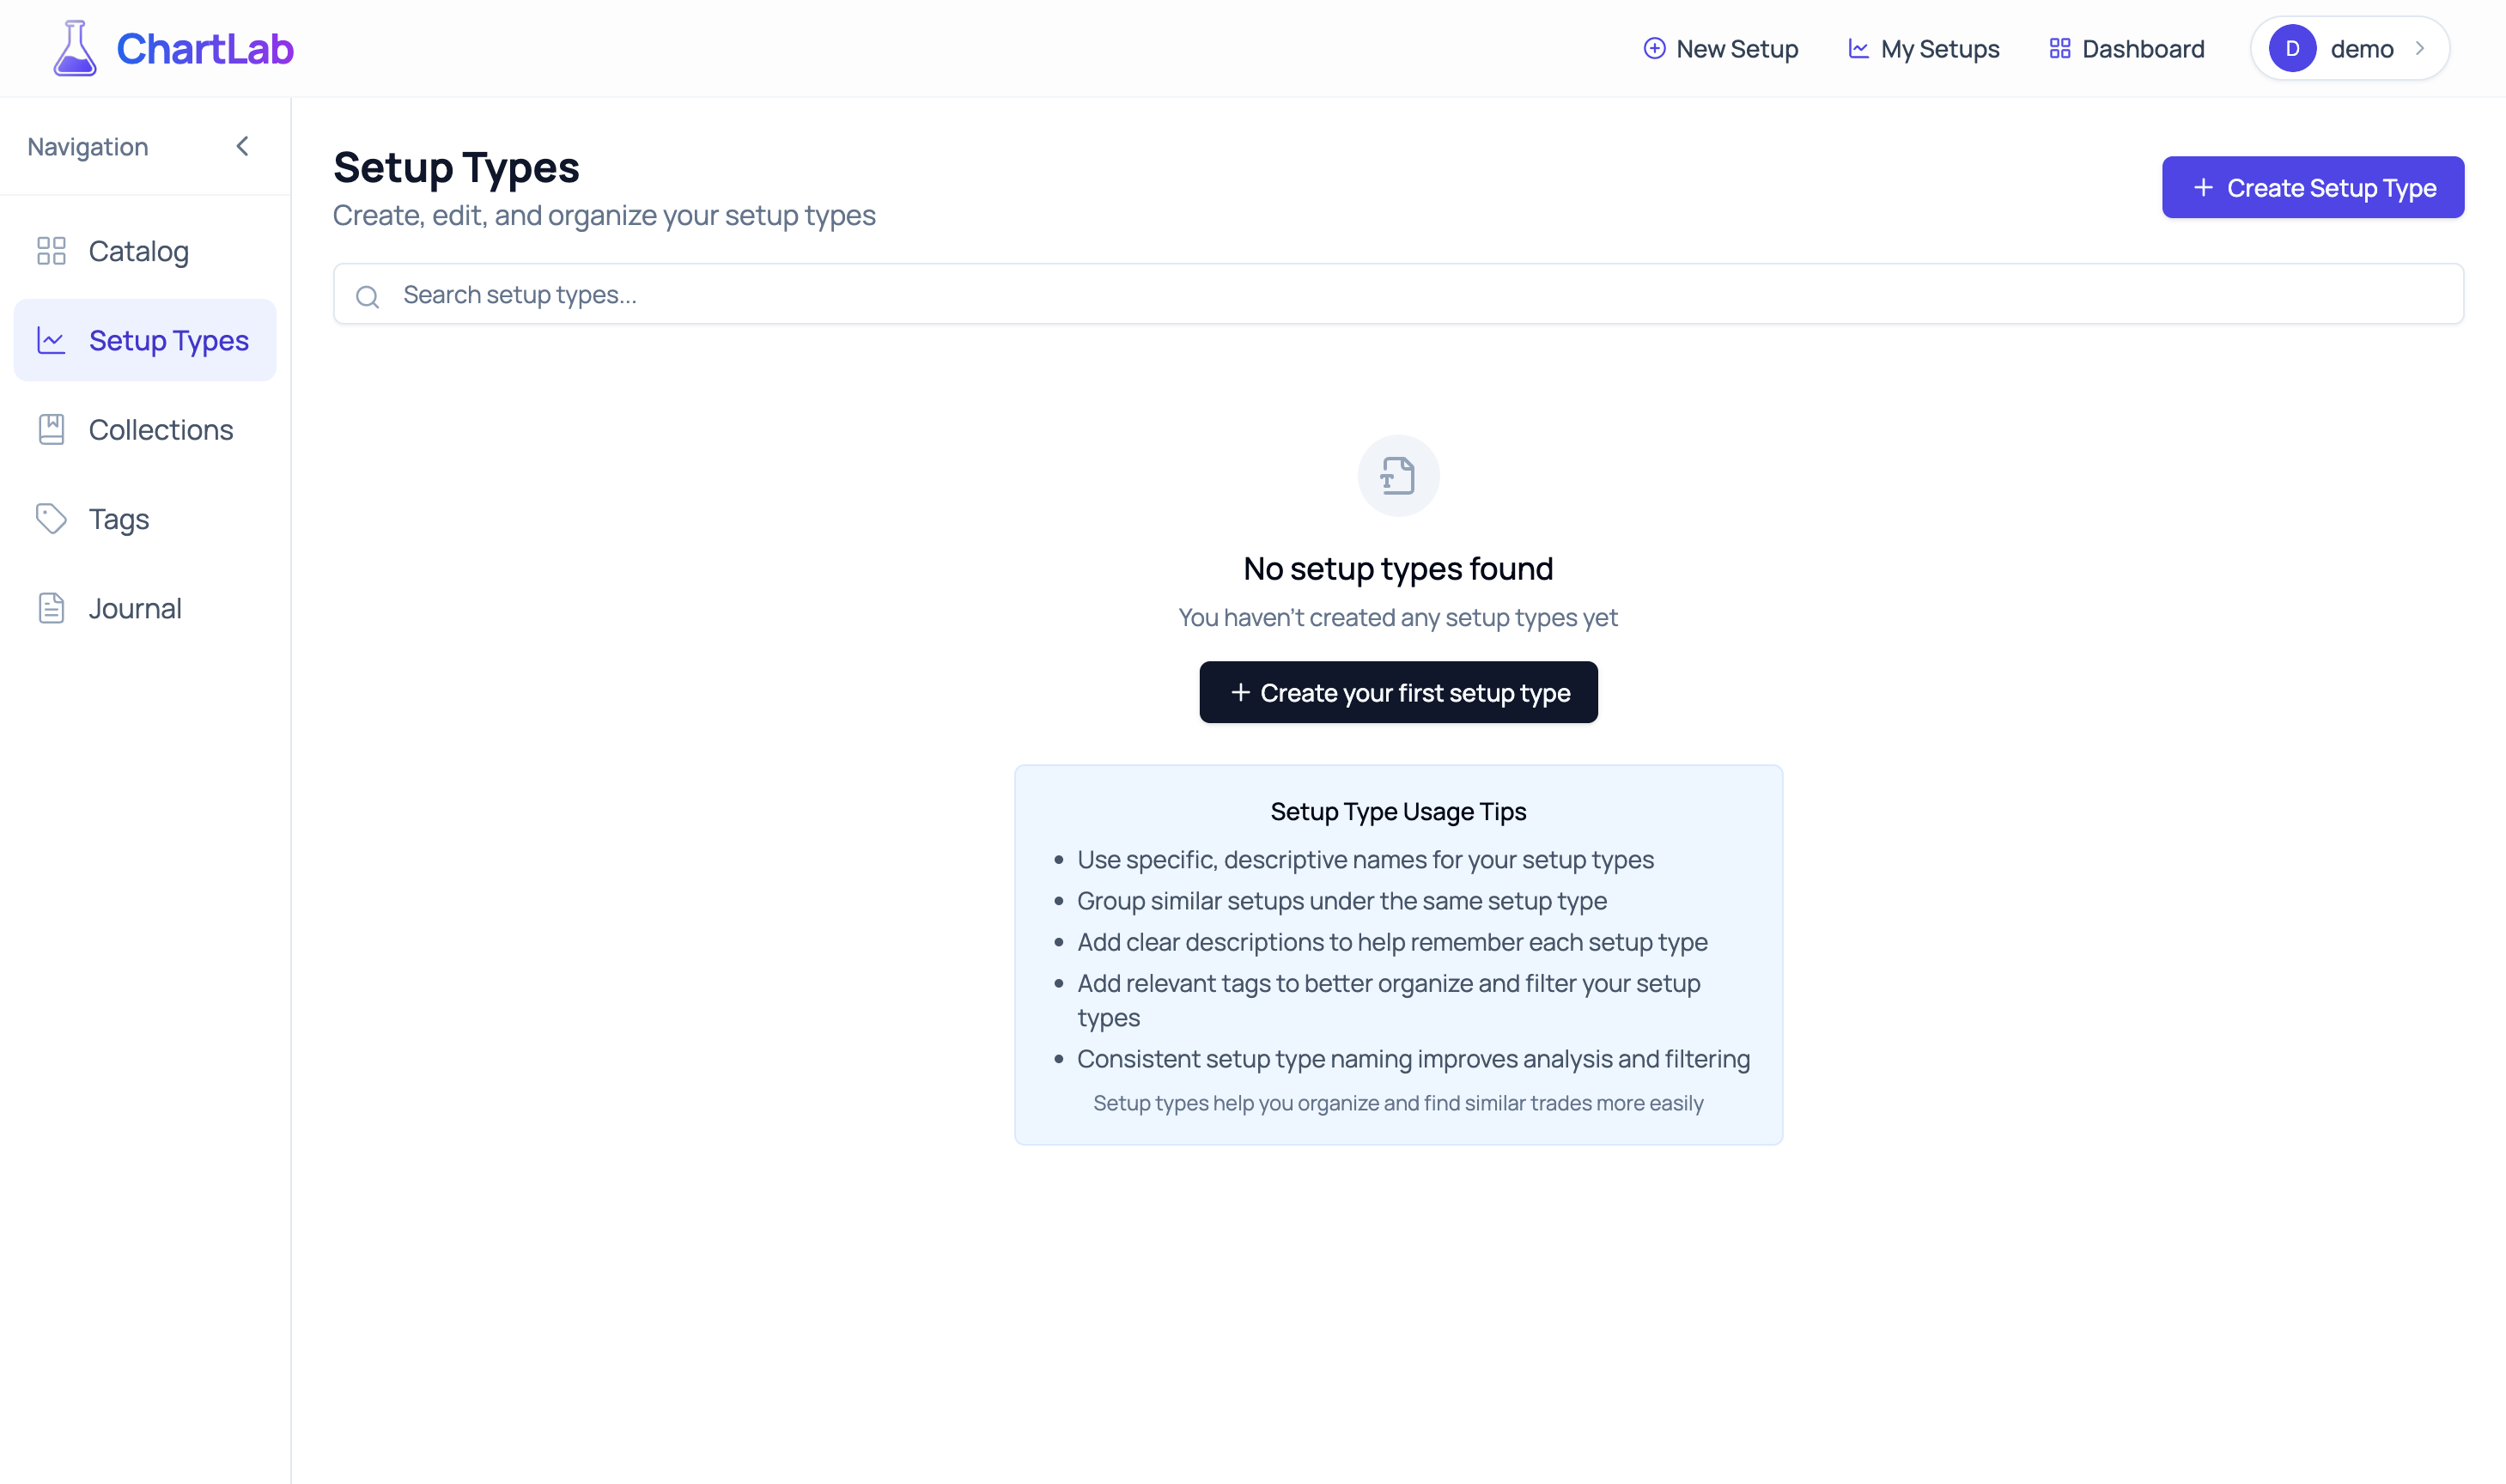Click tip 'Use specific, descriptive names'
2506x1484 pixels.
tap(1365, 859)
